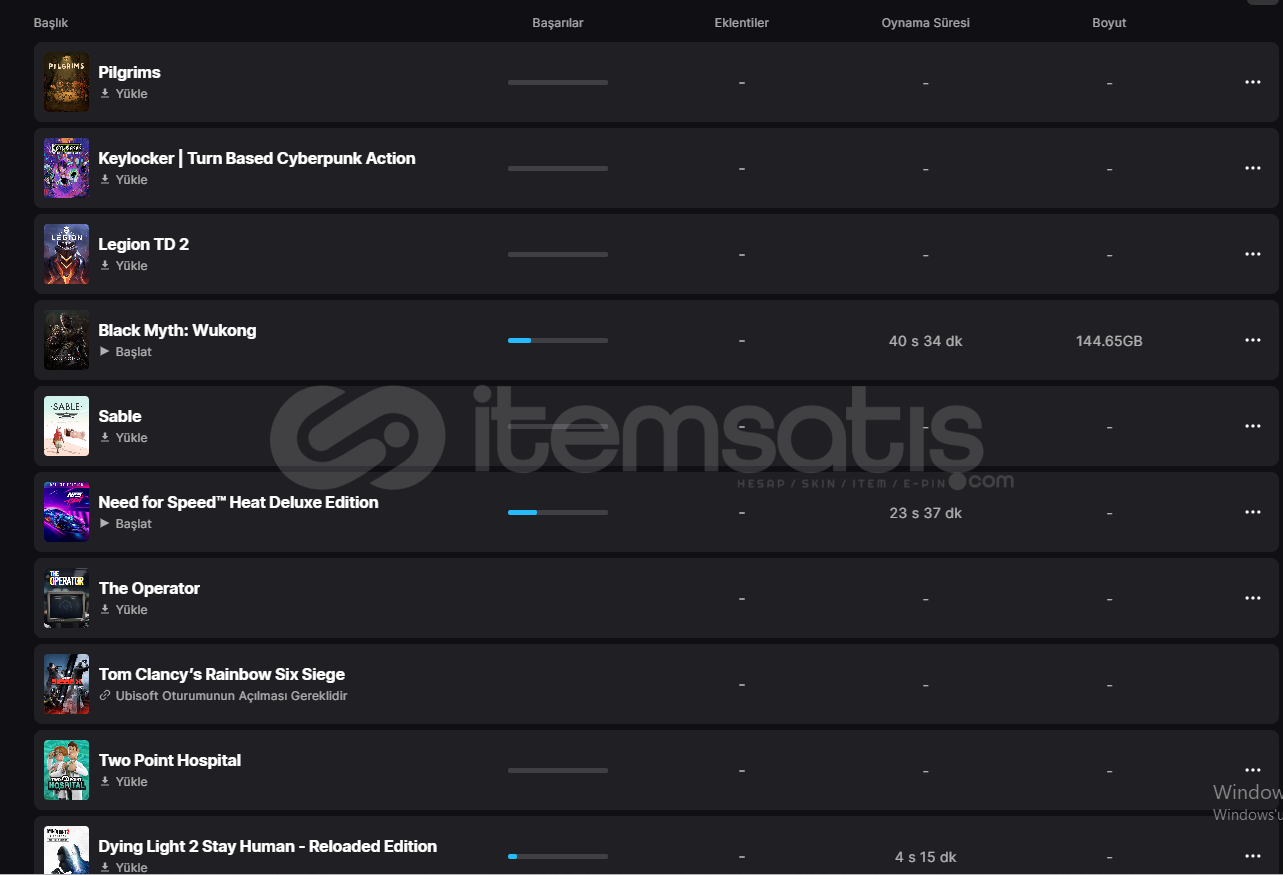Image resolution: width=1283 pixels, height=875 pixels.
Task: Click Ubisoft Oturumunun Açılması Gereklidir link
Action: coord(223,696)
